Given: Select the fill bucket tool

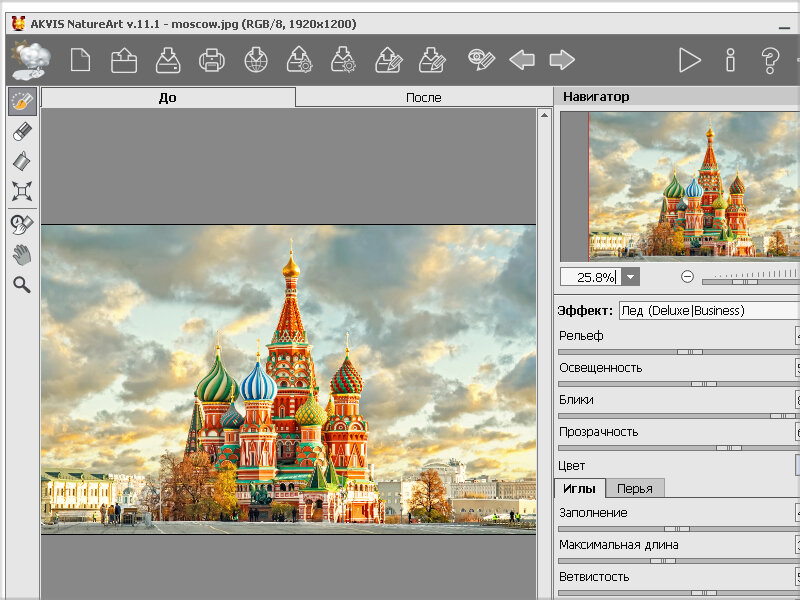Looking at the screenshot, I should pyautogui.click(x=22, y=161).
